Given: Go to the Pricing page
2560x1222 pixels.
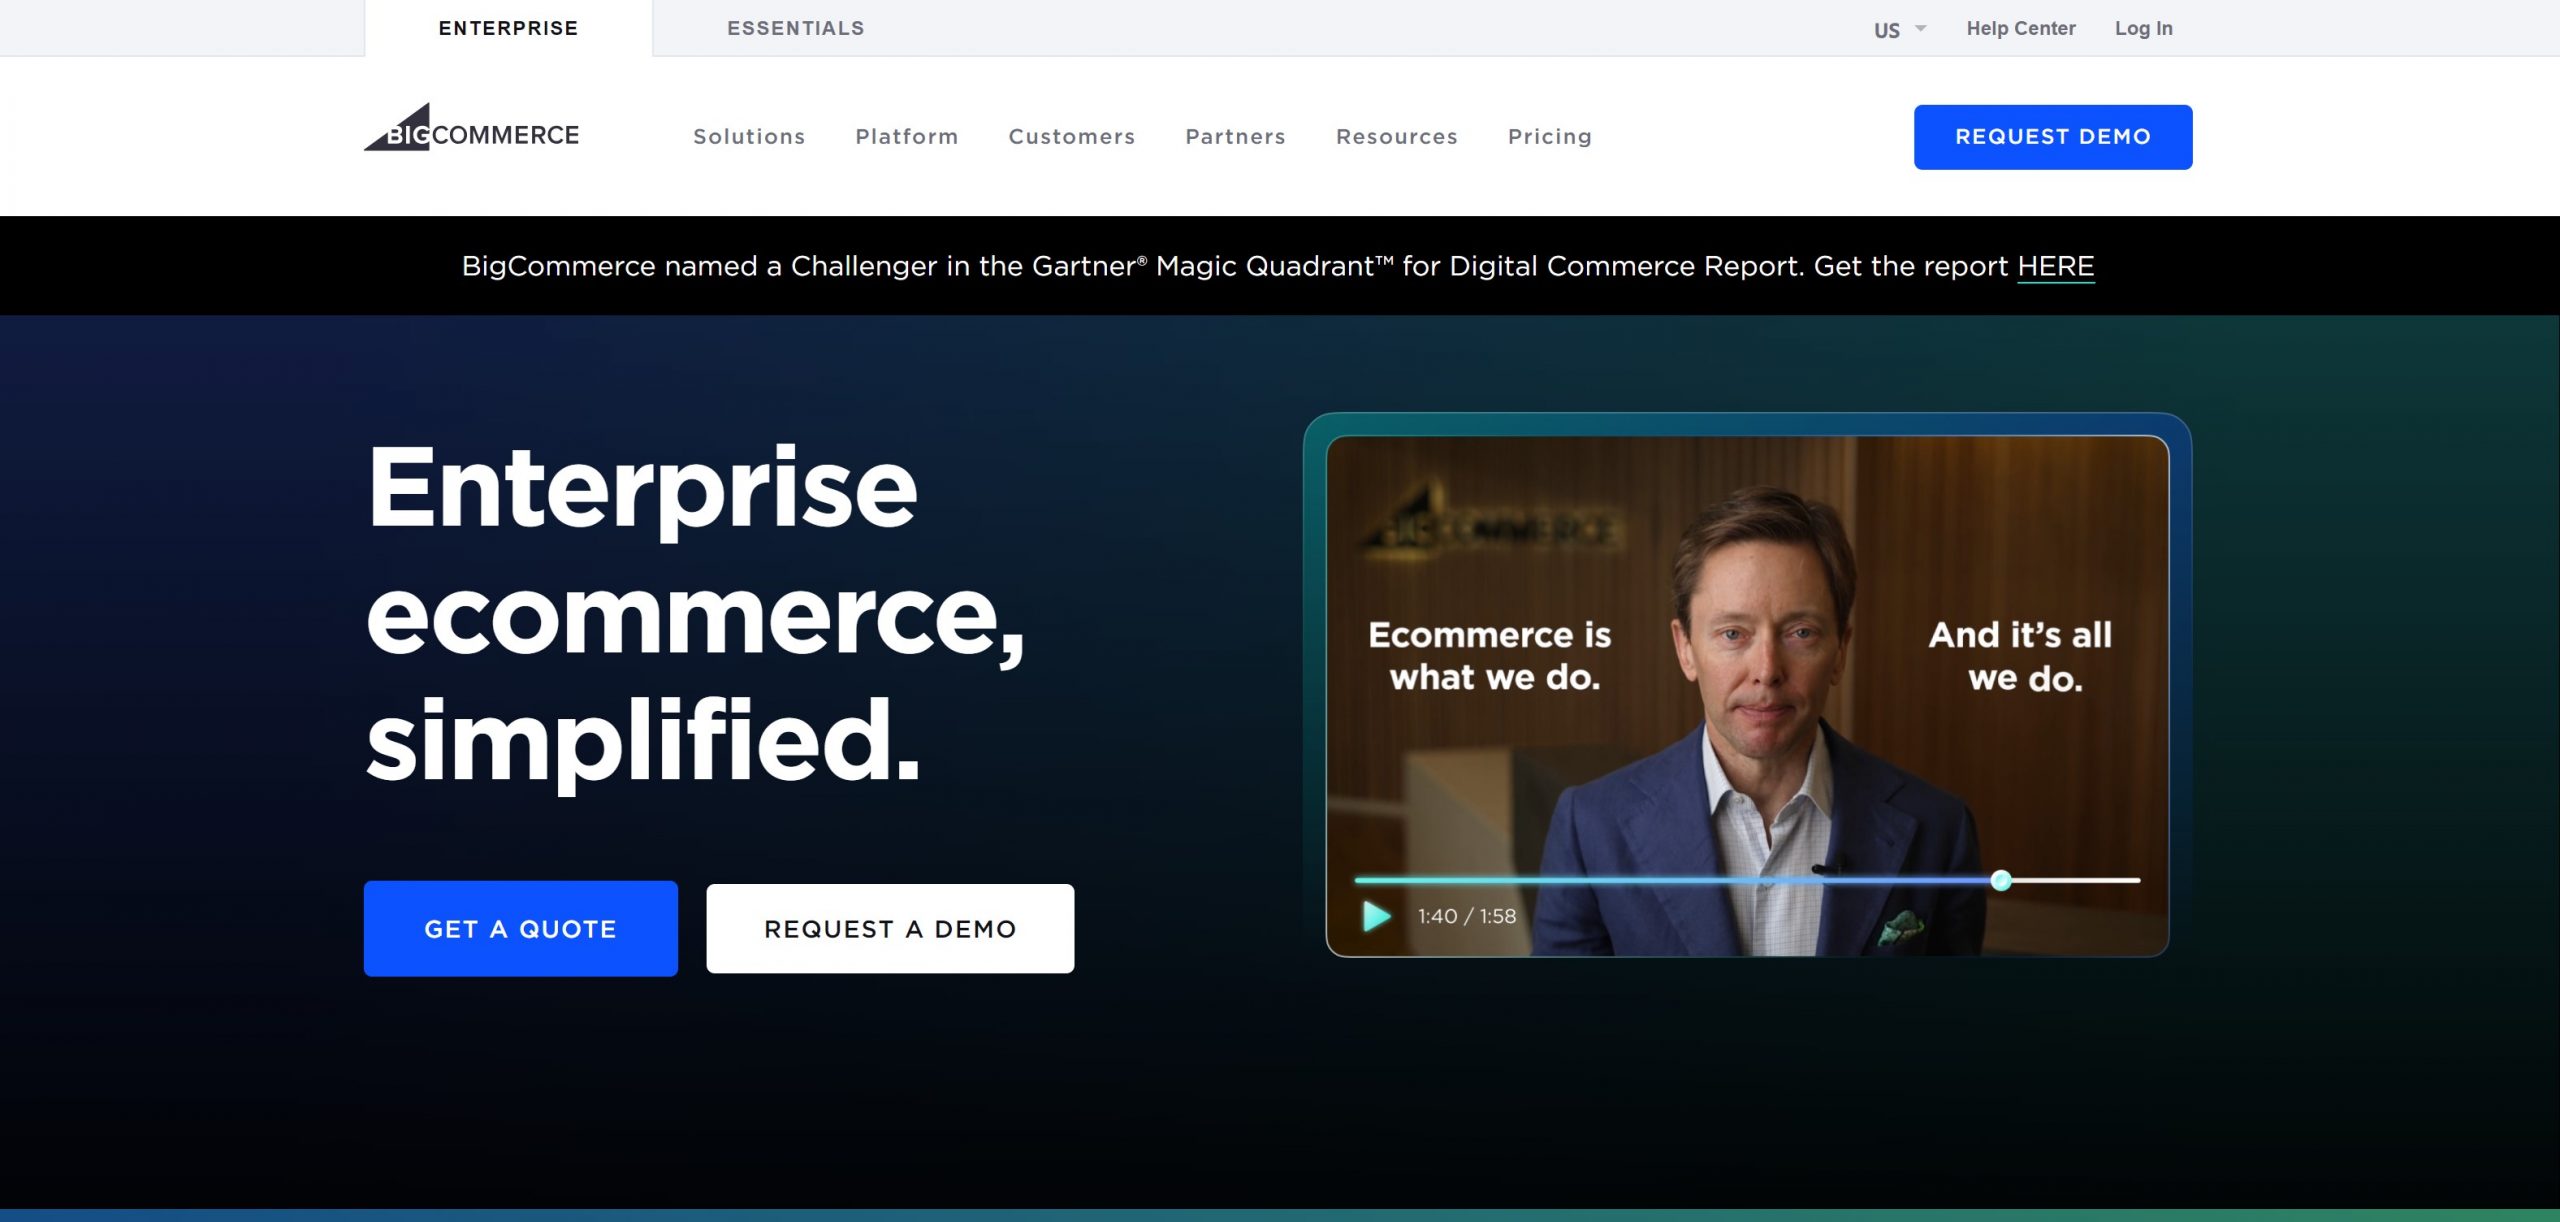Looking at the screenshot, I should (x=1549, y=136).
